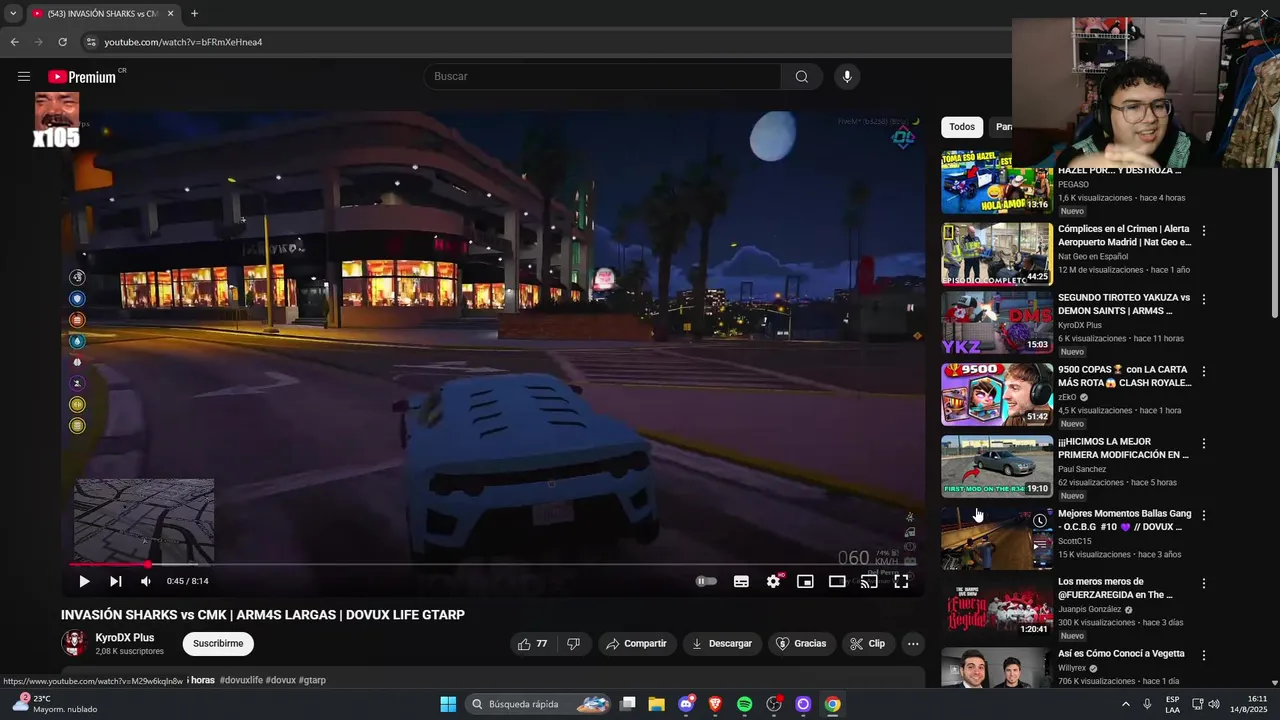The width and height of the screenshot is (1280, 720).
Task: Click the browser address bar URL
Action: (183, 42)
